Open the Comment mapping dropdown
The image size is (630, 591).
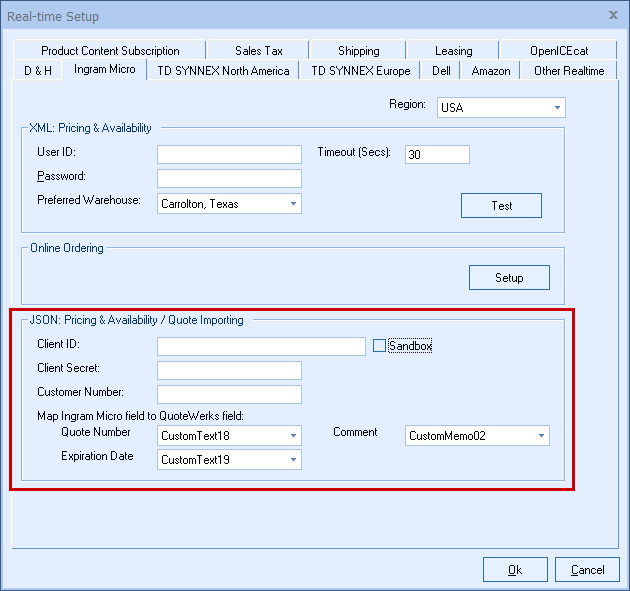(477, 436)
